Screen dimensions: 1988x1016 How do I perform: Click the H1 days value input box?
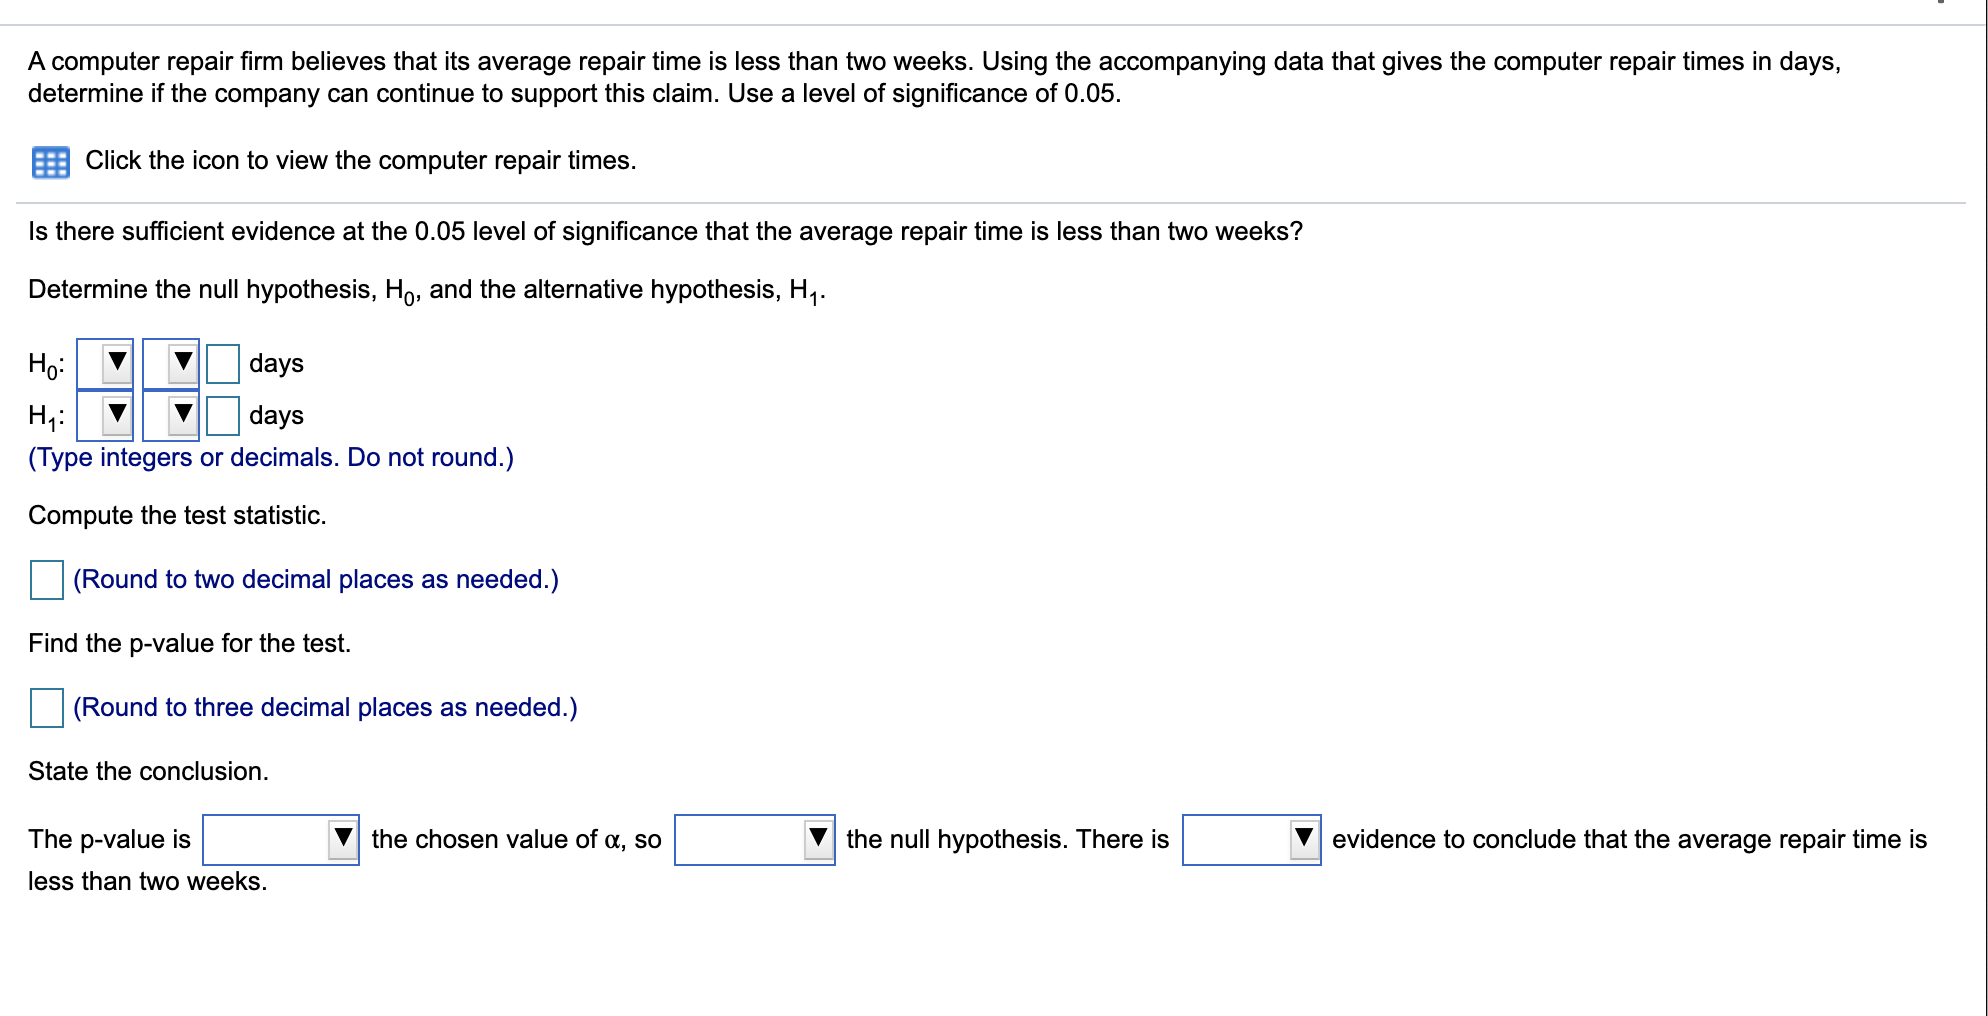pyautogui.click(x=224, y=415)
